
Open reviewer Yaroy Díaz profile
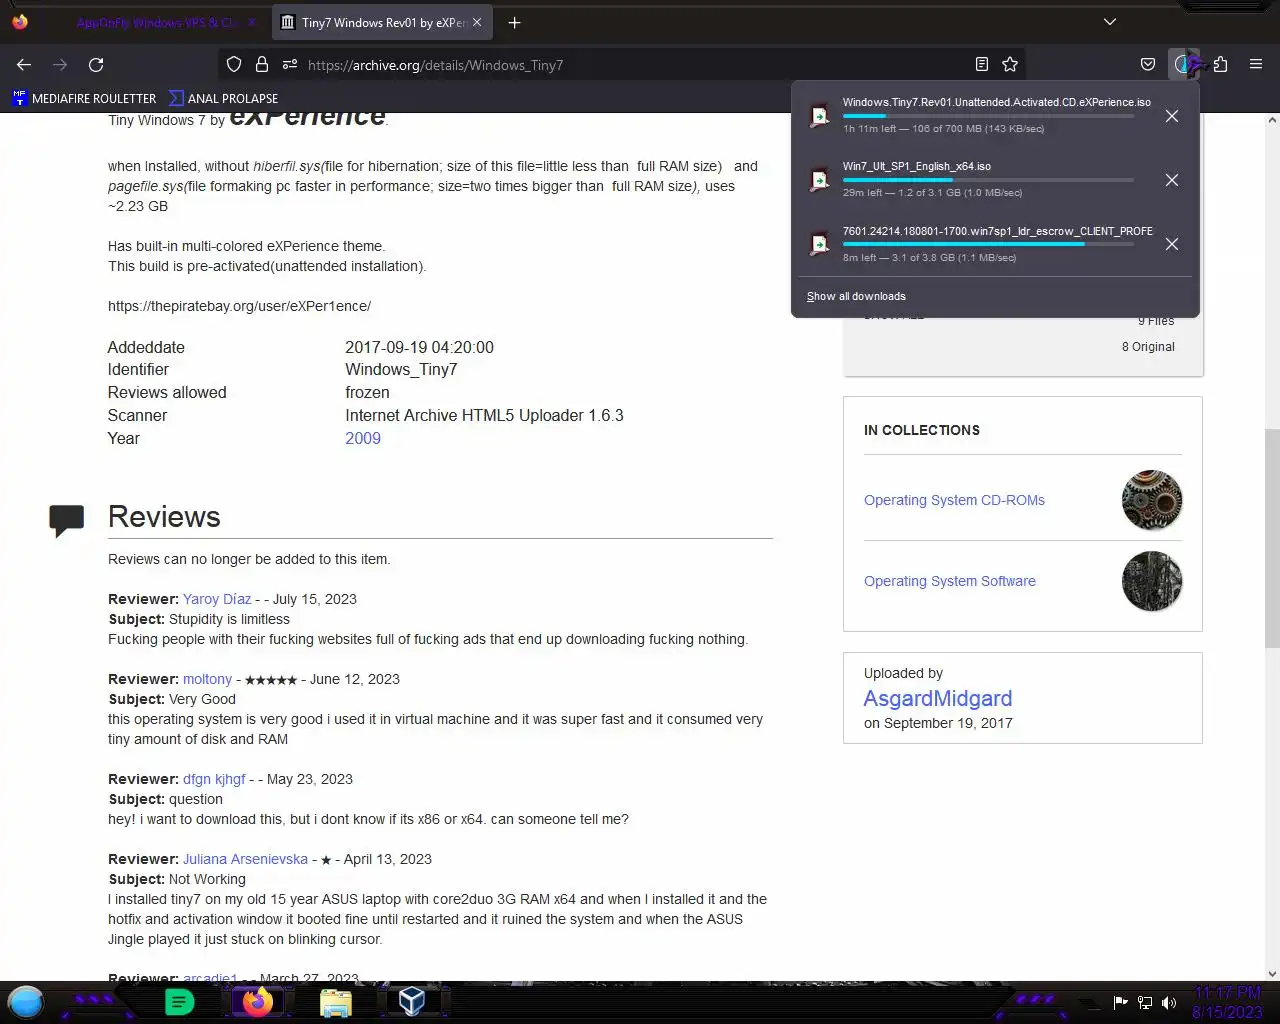217,599
